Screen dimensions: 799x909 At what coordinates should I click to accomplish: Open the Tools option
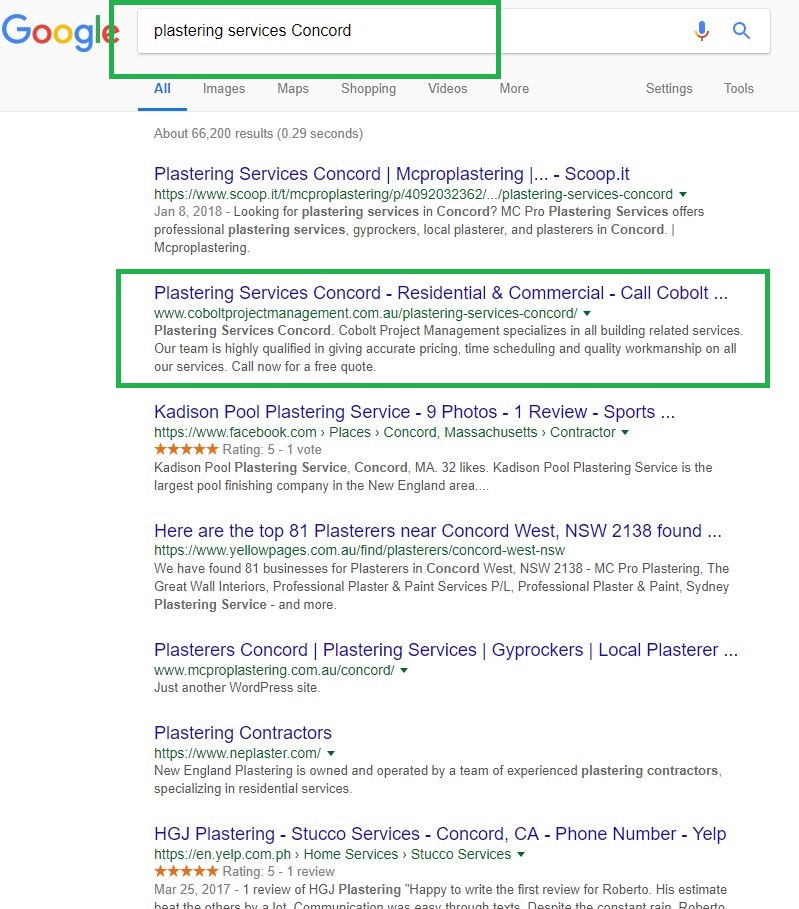point(739,89)
